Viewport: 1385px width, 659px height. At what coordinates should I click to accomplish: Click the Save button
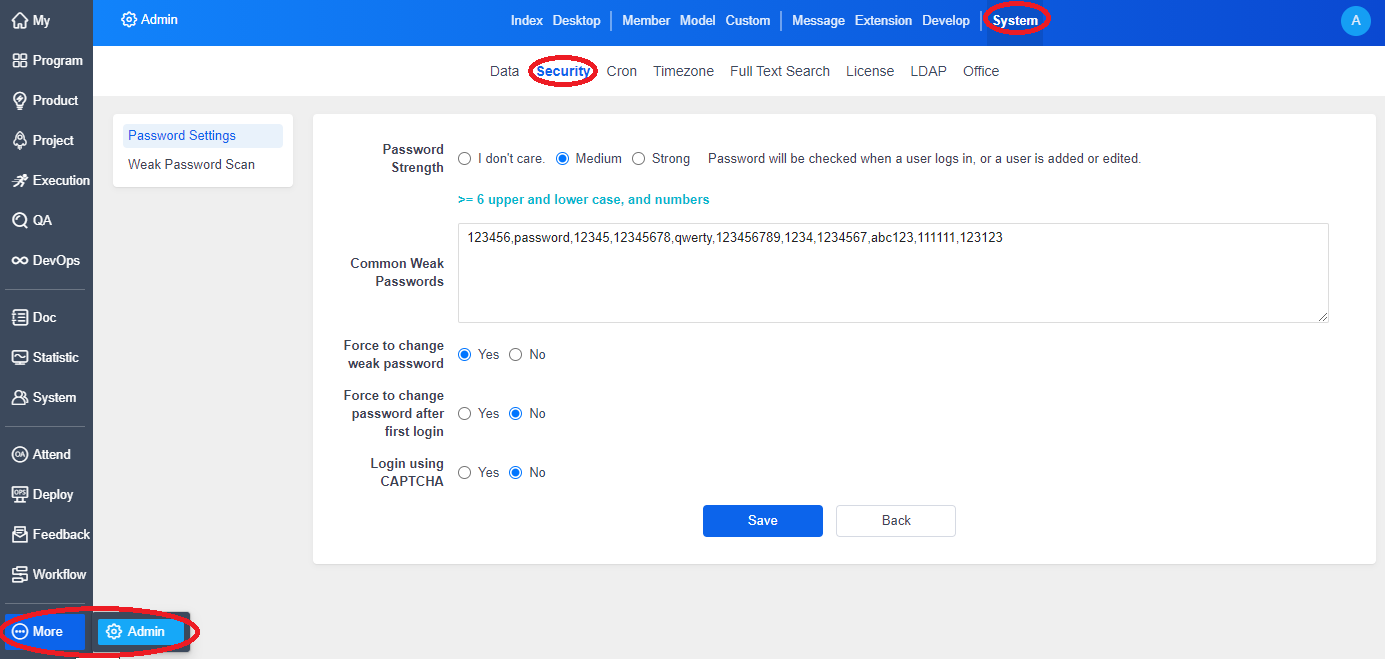point(762,520)
